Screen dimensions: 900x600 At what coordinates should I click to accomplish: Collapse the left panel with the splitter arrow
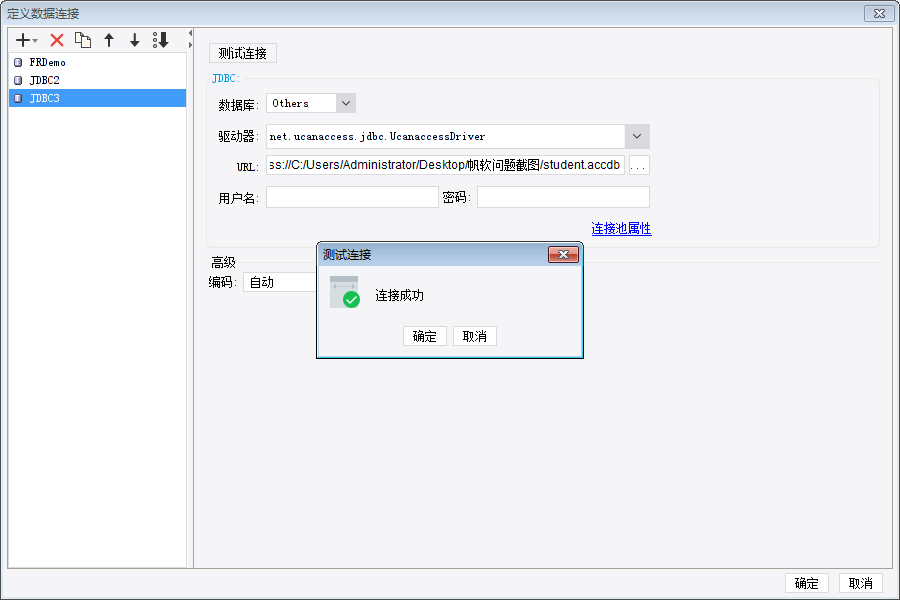pos(190,33)
